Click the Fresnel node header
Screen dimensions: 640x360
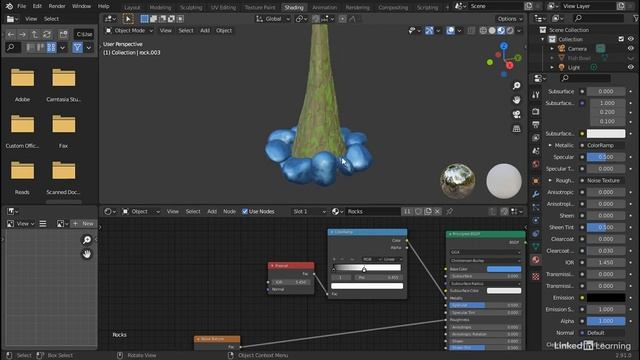tap(291, 266)
